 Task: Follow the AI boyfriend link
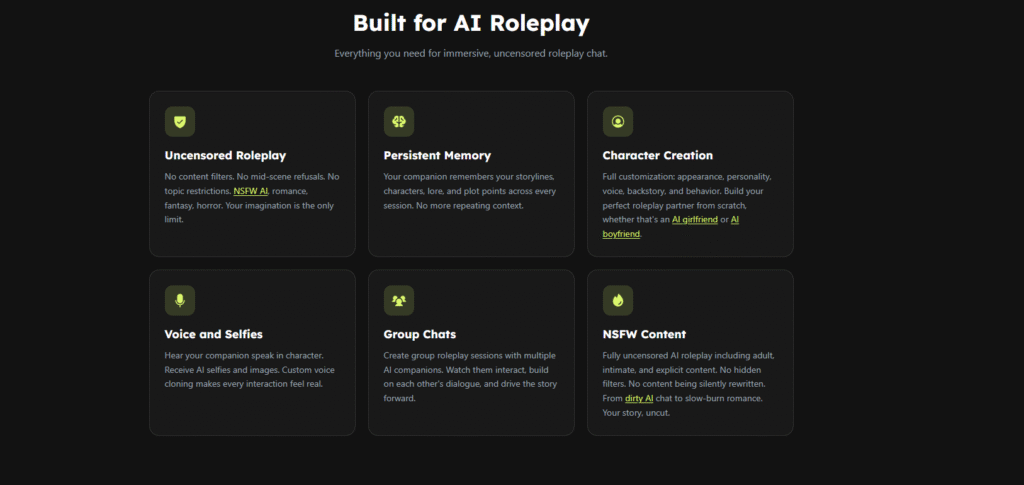670,227
